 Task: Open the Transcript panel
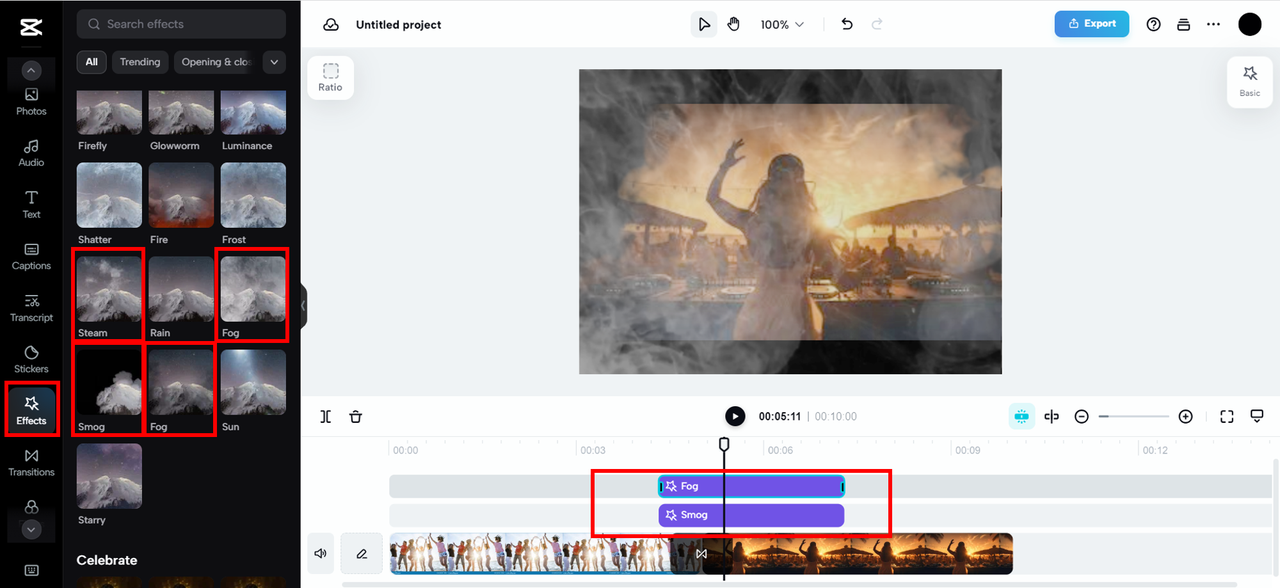[30, 309]
